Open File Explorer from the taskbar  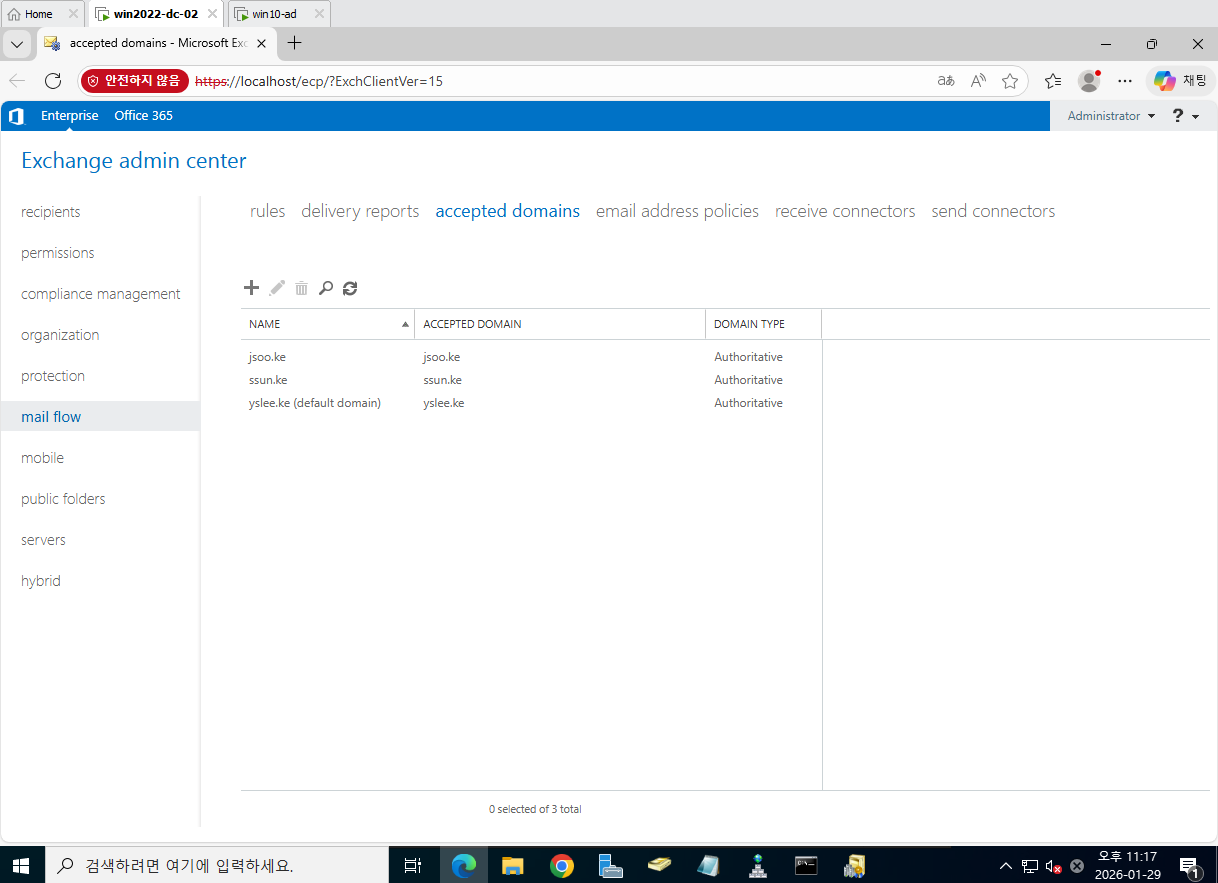tap(512, 866)
